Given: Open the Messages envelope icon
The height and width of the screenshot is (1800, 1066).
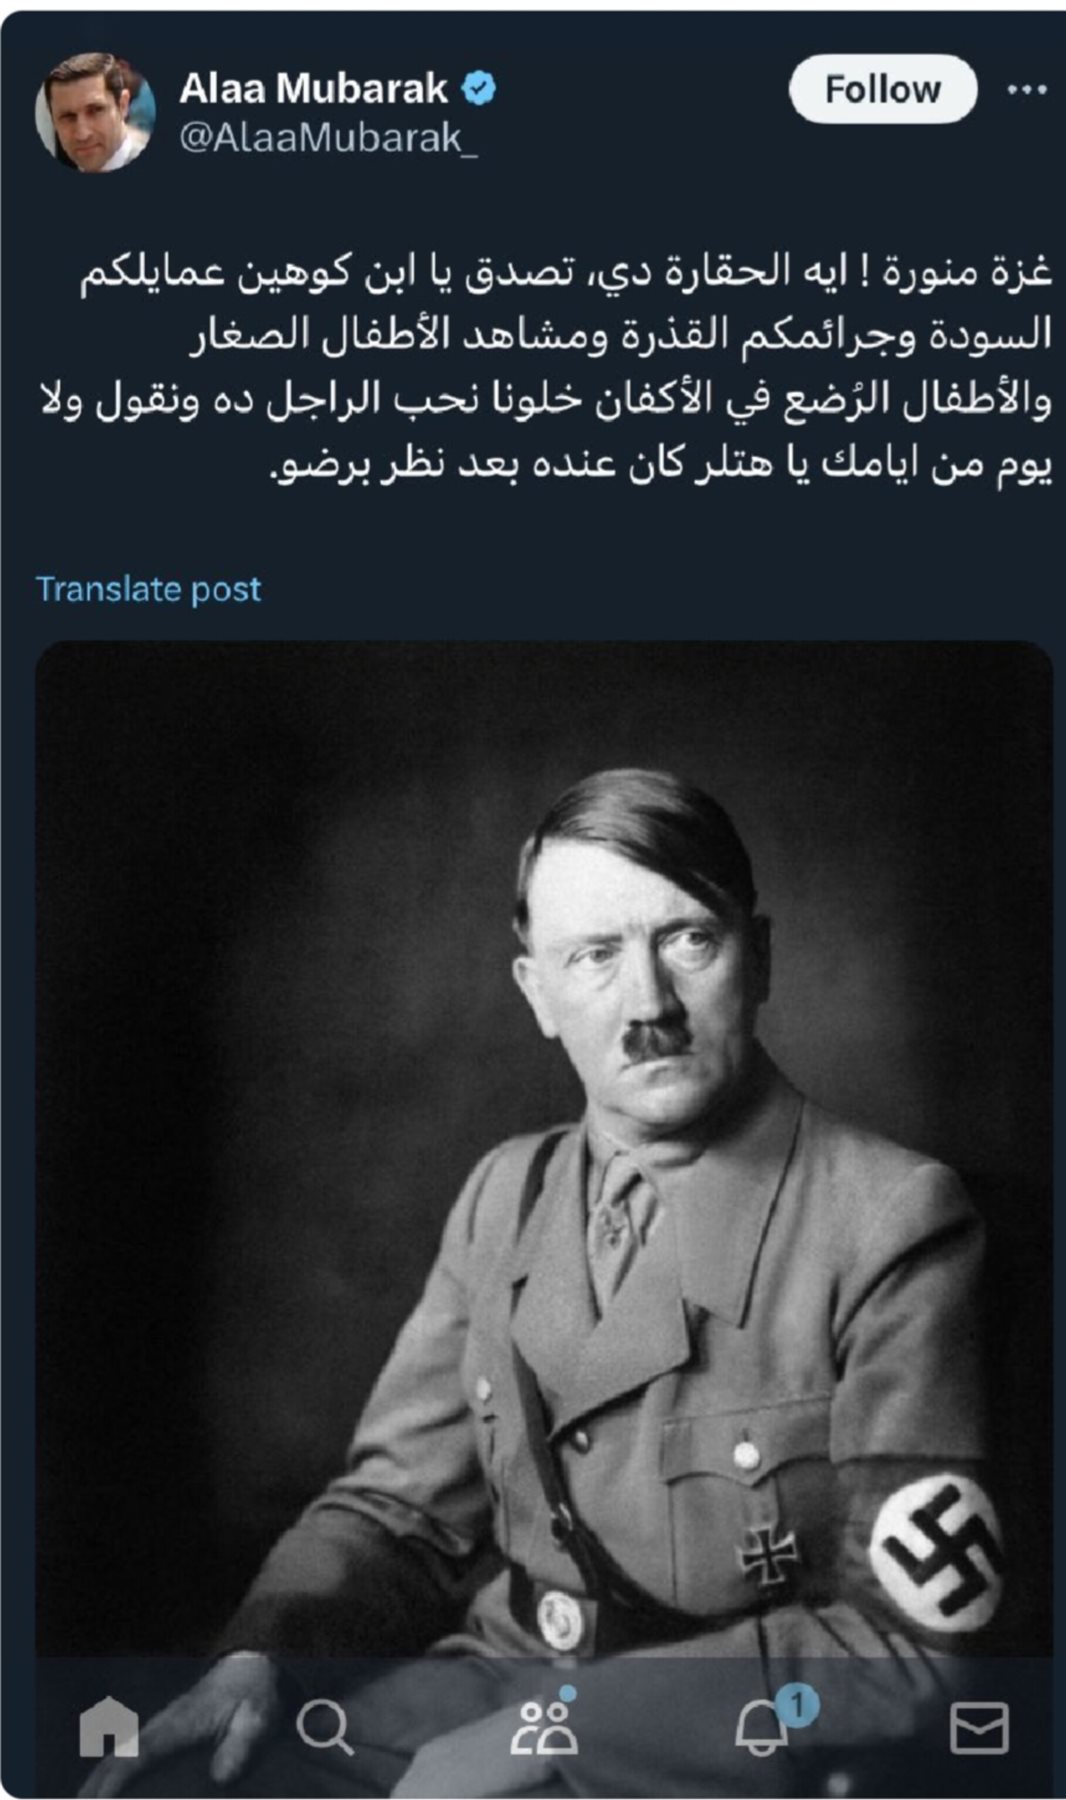Looking at the screenshot, I should 979,1728.
